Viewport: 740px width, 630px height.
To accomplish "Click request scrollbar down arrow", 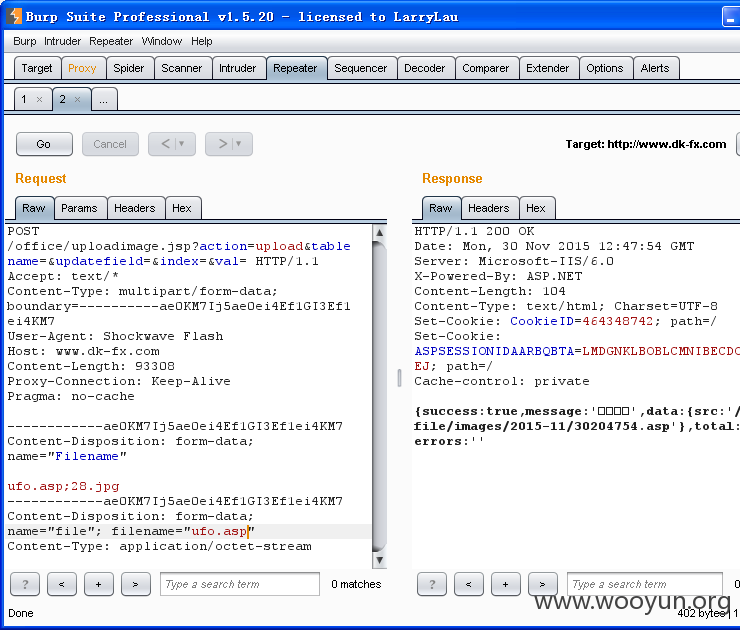I will pos(379,560).
